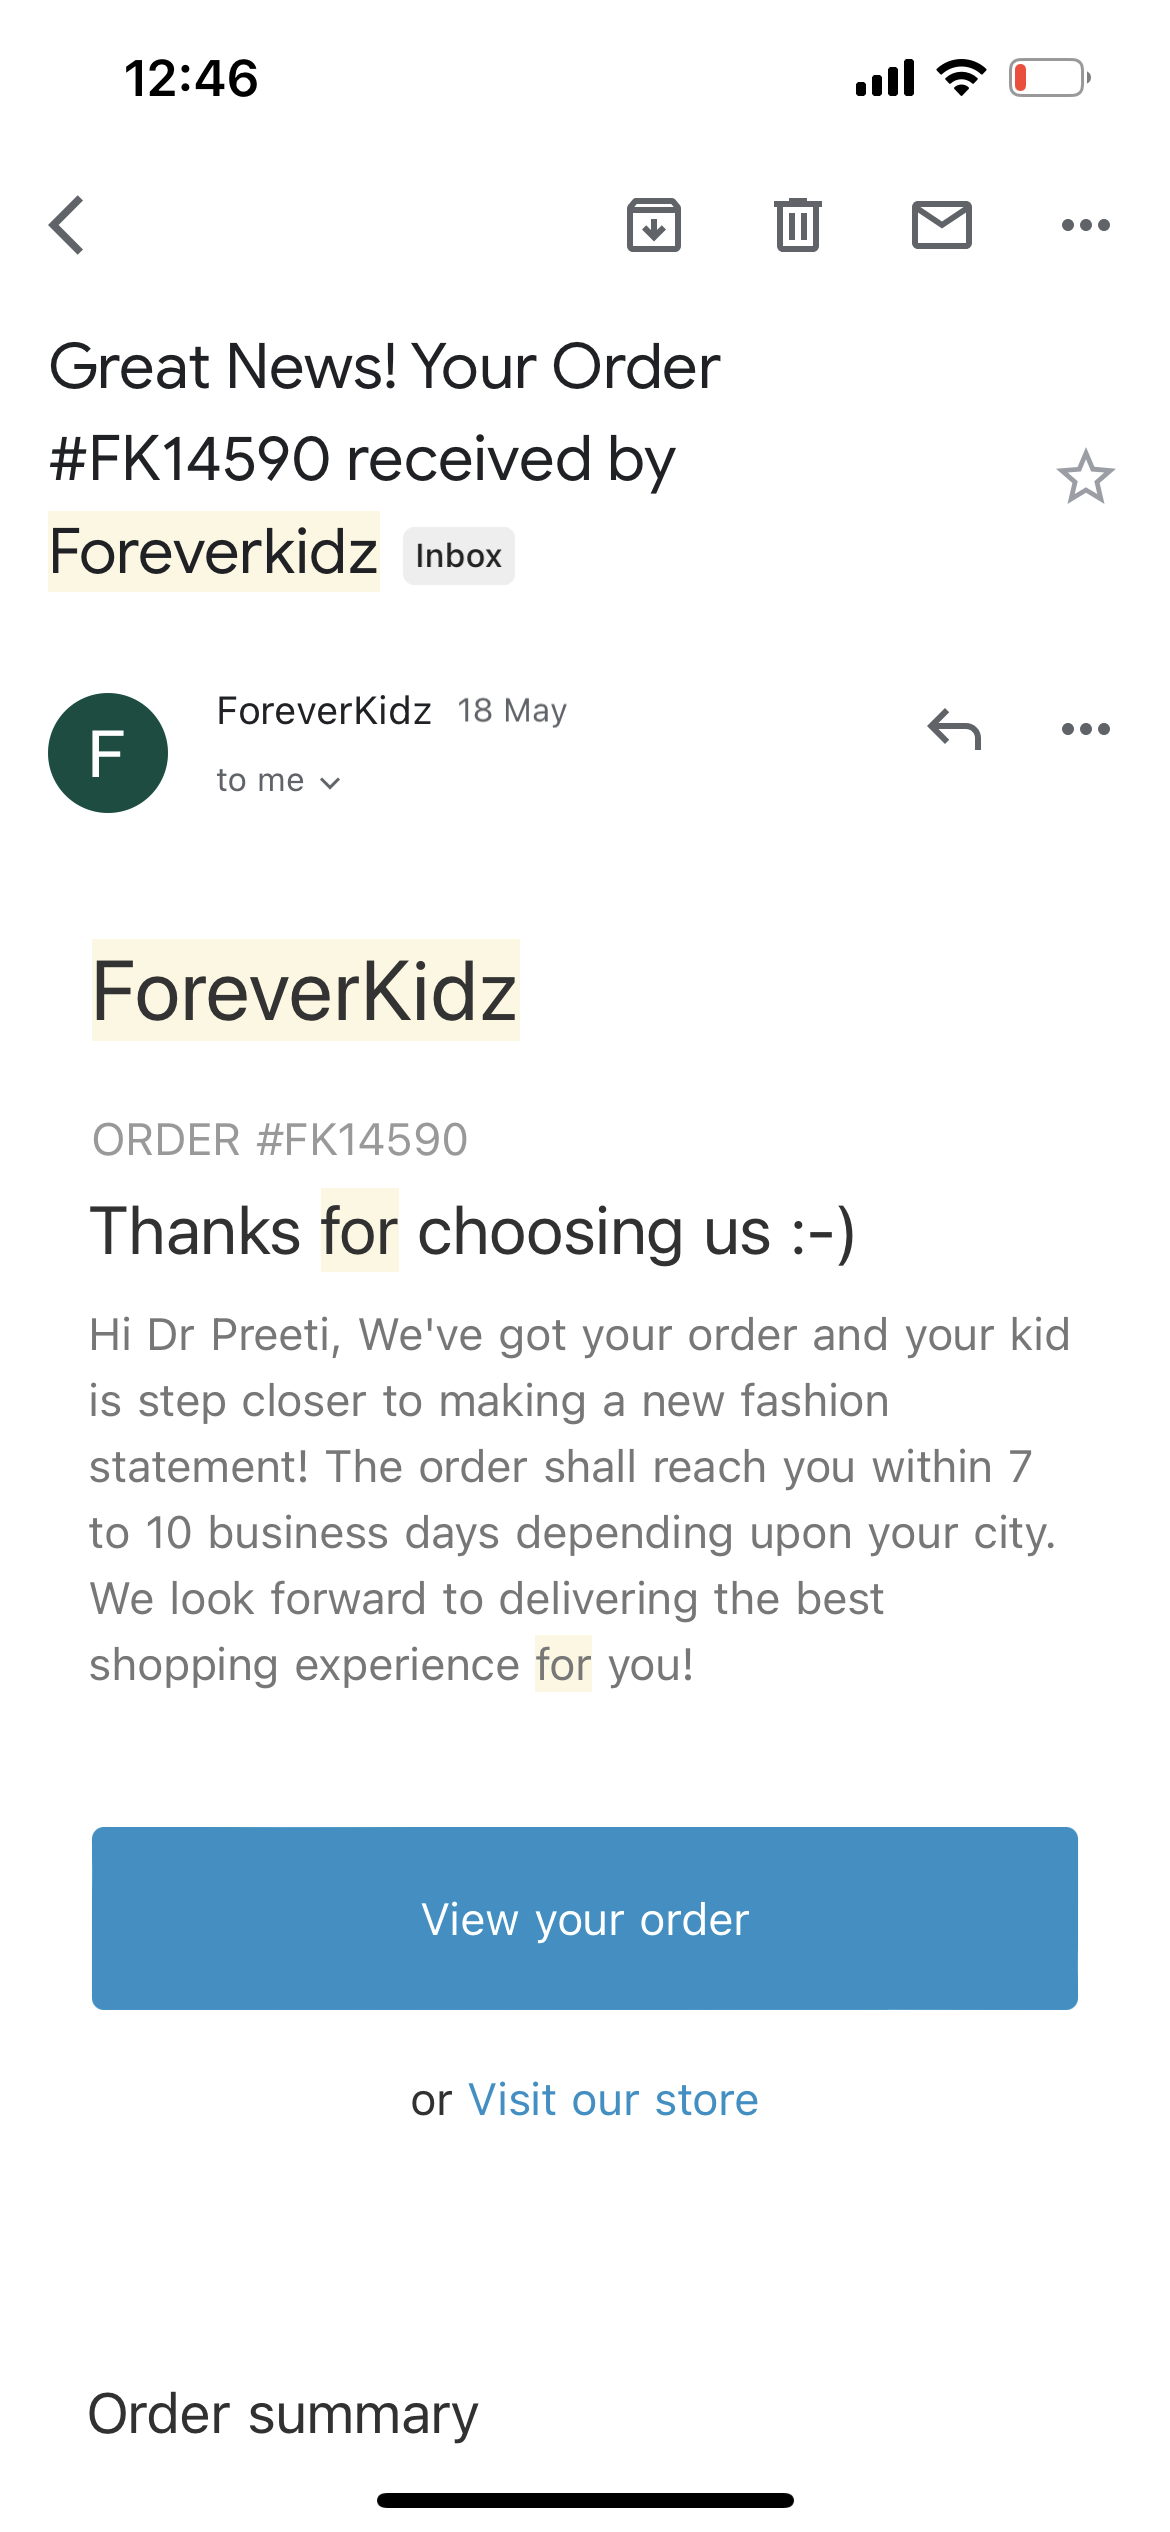Delete email with trash icon
This screenshot has width=1170, height=2532.
(798, 225)
